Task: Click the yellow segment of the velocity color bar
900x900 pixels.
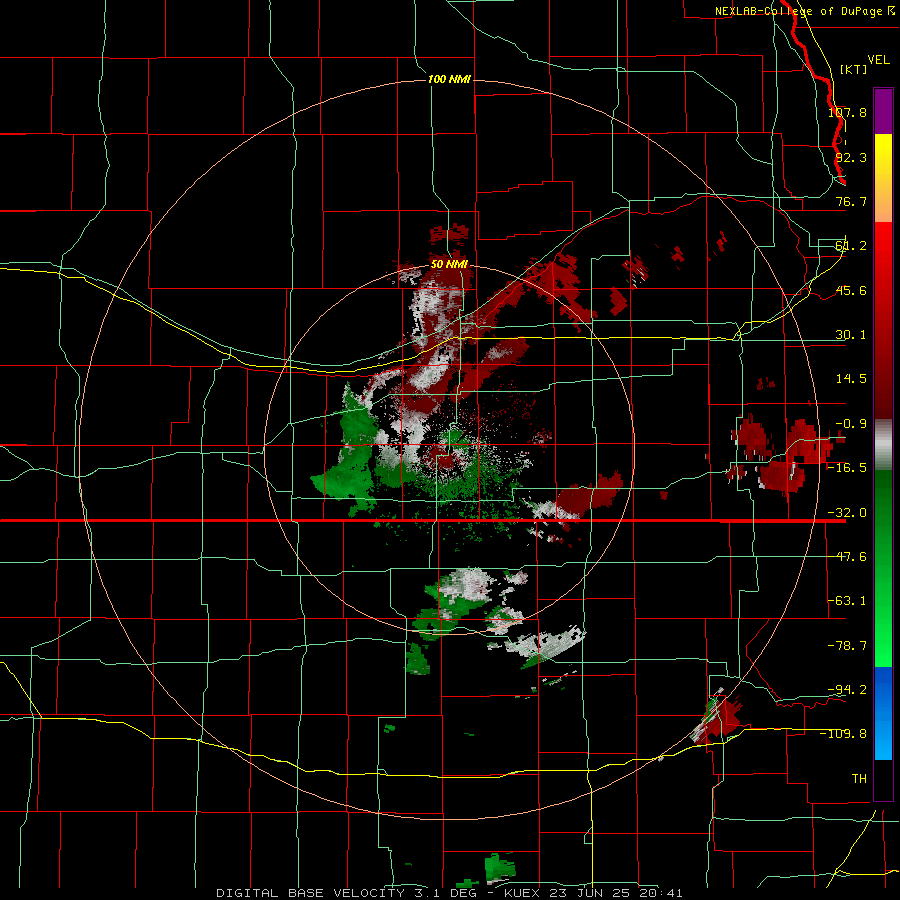Action: pos(883,178)
